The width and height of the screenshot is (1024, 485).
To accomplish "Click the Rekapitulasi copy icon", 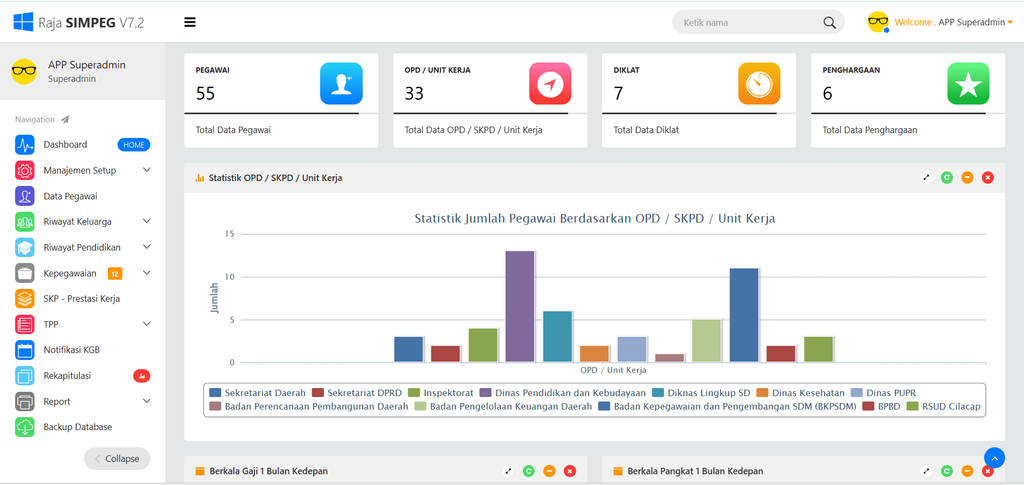I will tap(25, 376).
